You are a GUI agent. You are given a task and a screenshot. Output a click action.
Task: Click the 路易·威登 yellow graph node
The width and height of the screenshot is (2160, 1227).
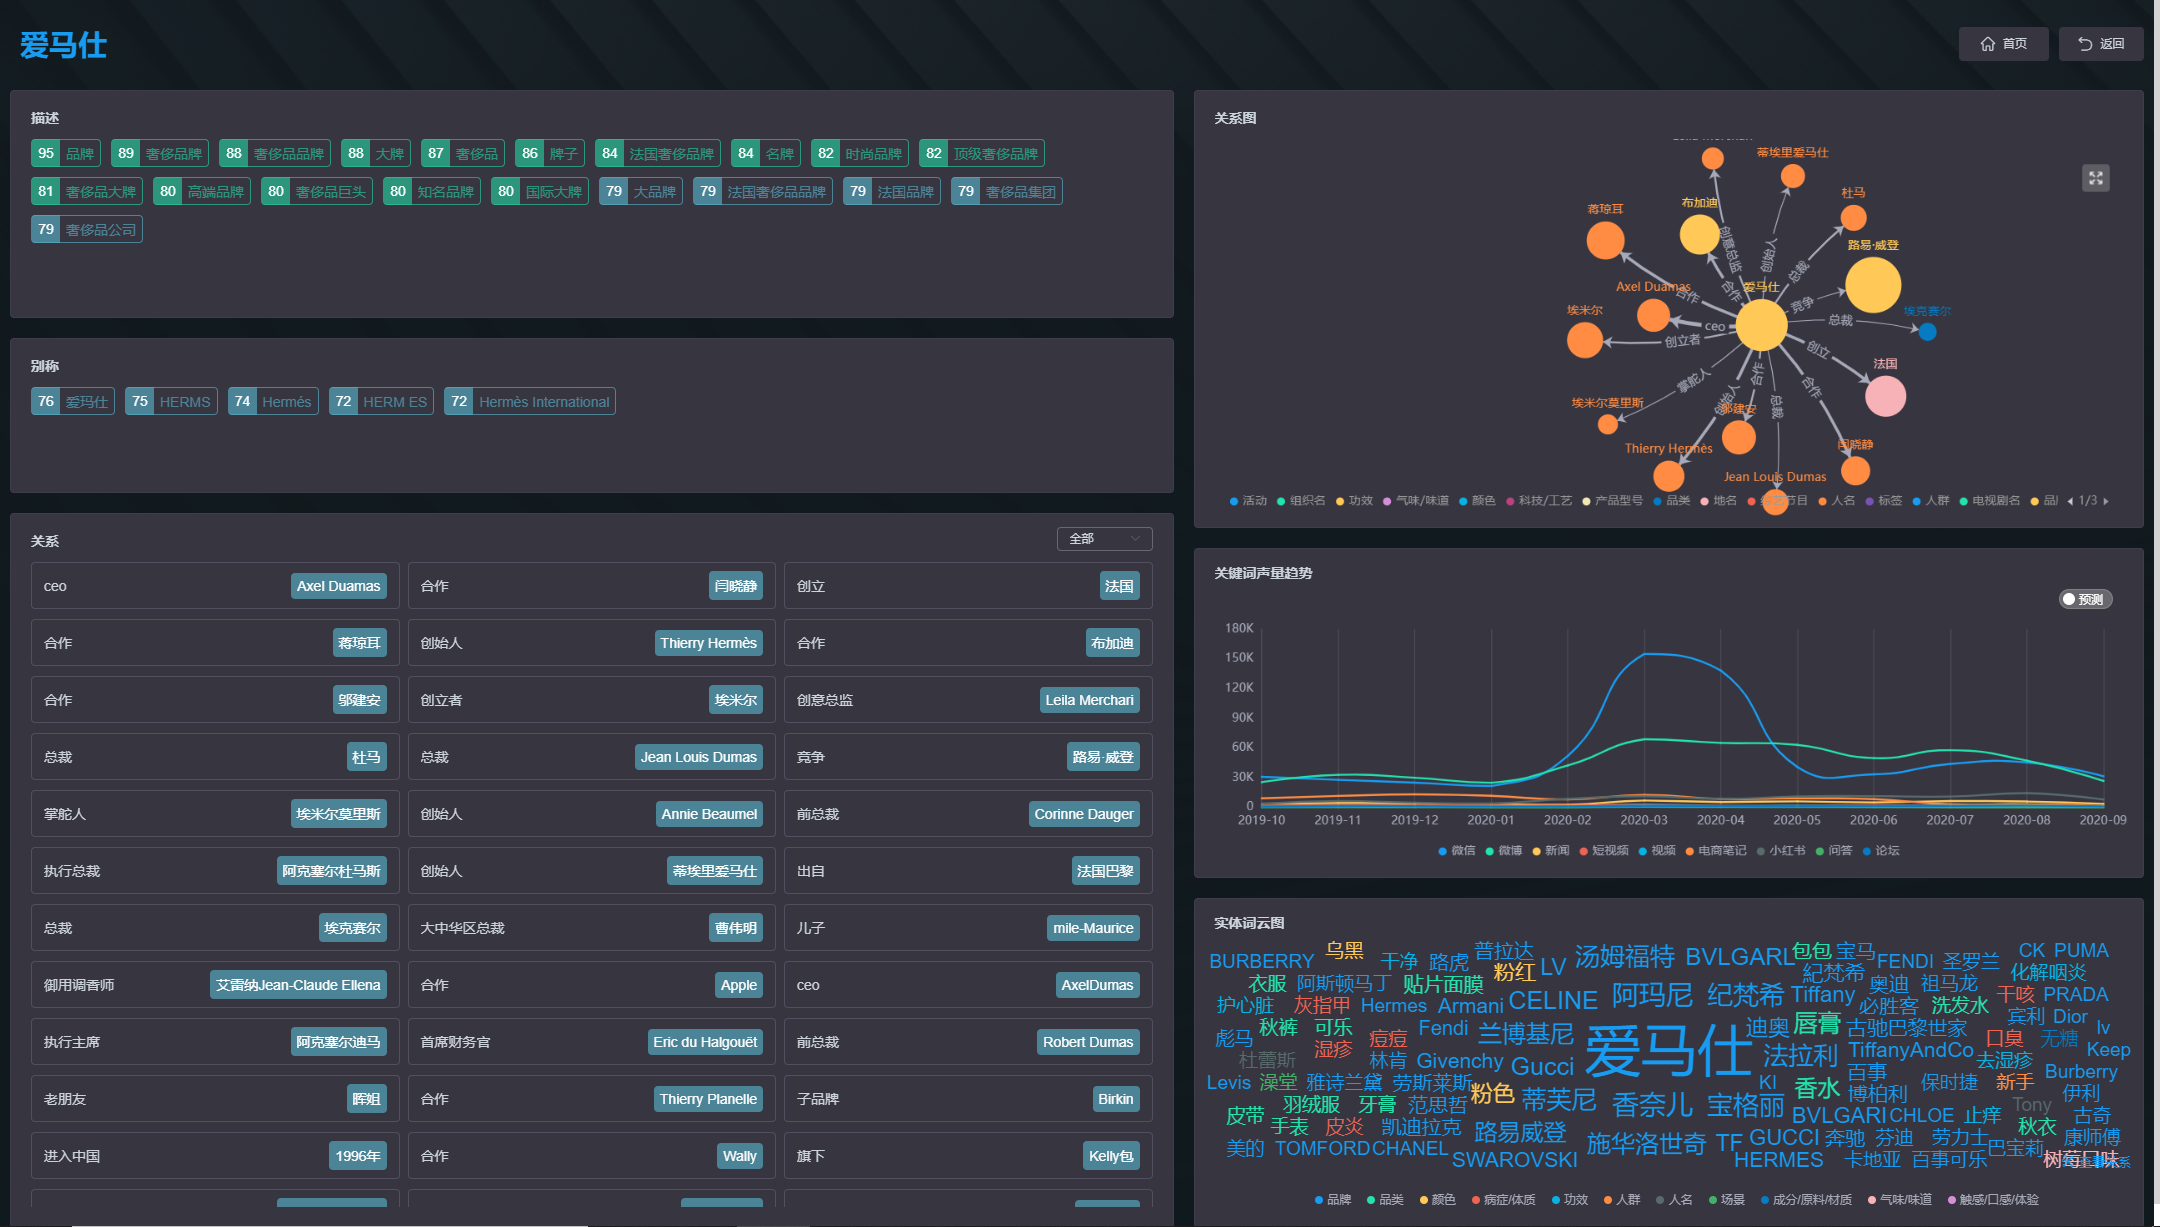(x=1873, y=285)
